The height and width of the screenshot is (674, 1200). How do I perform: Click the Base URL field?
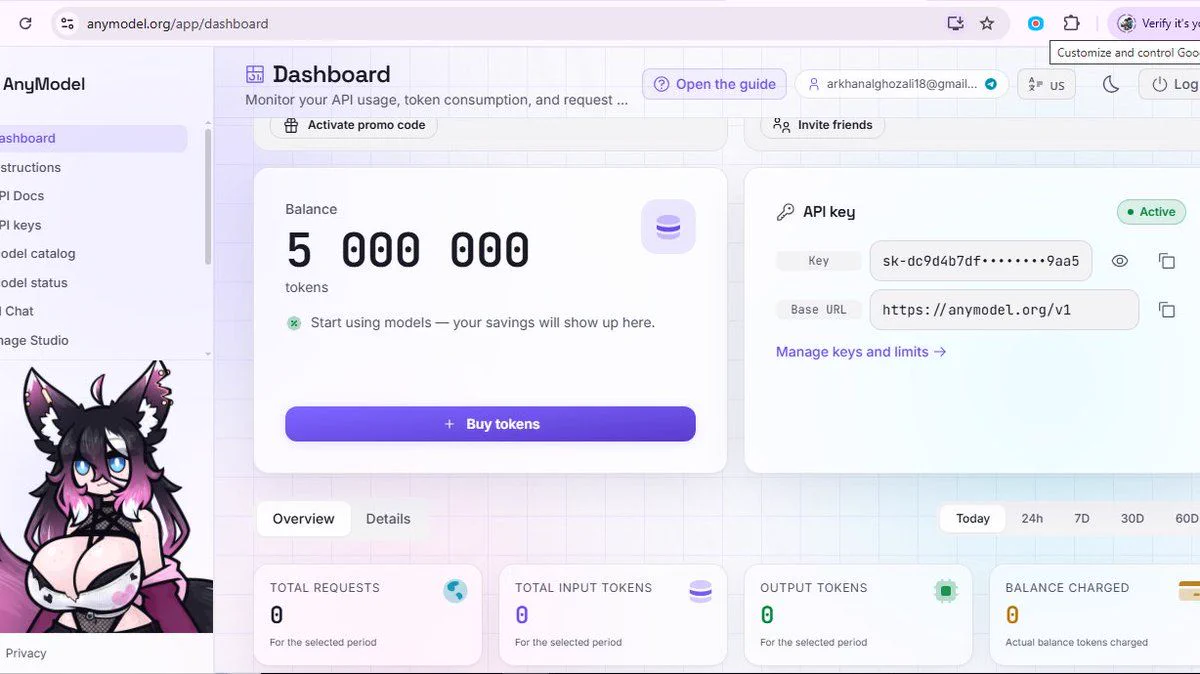[x=1004, y=310]
